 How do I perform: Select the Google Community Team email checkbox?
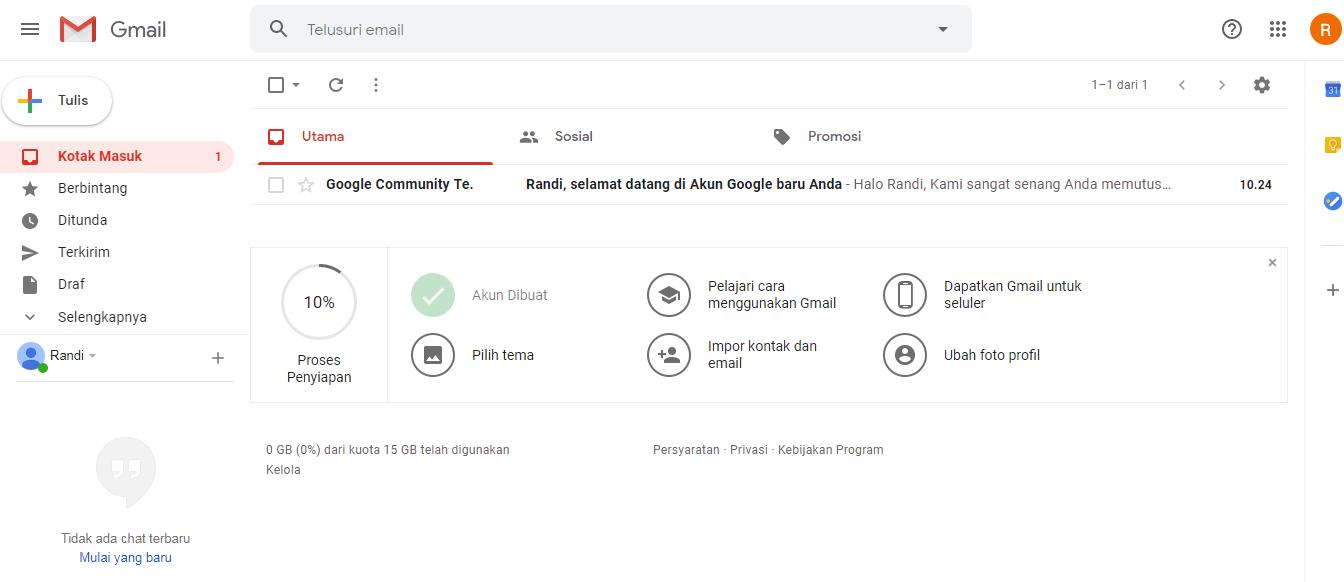click(x=276, y=185)
